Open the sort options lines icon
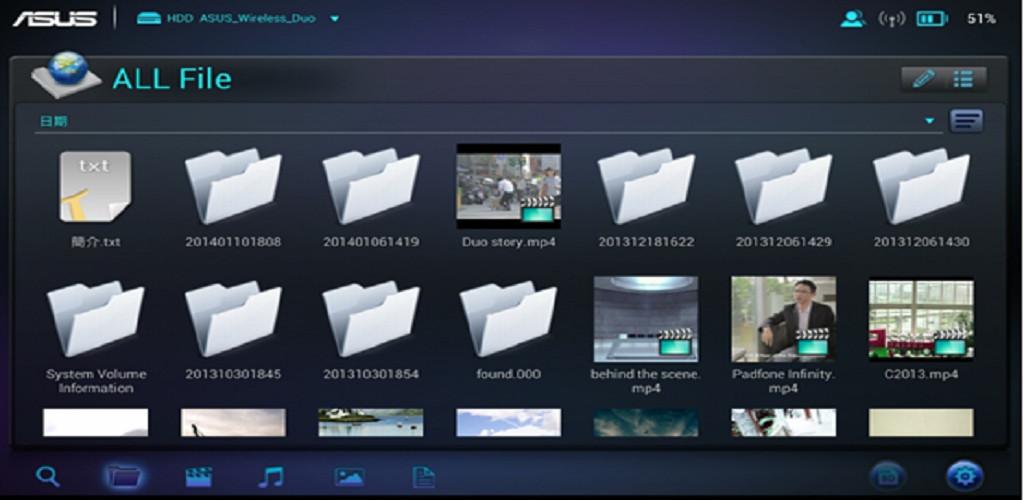This screenshot has width=1024, height=500. pyautogui.click(x=966, y=121)
